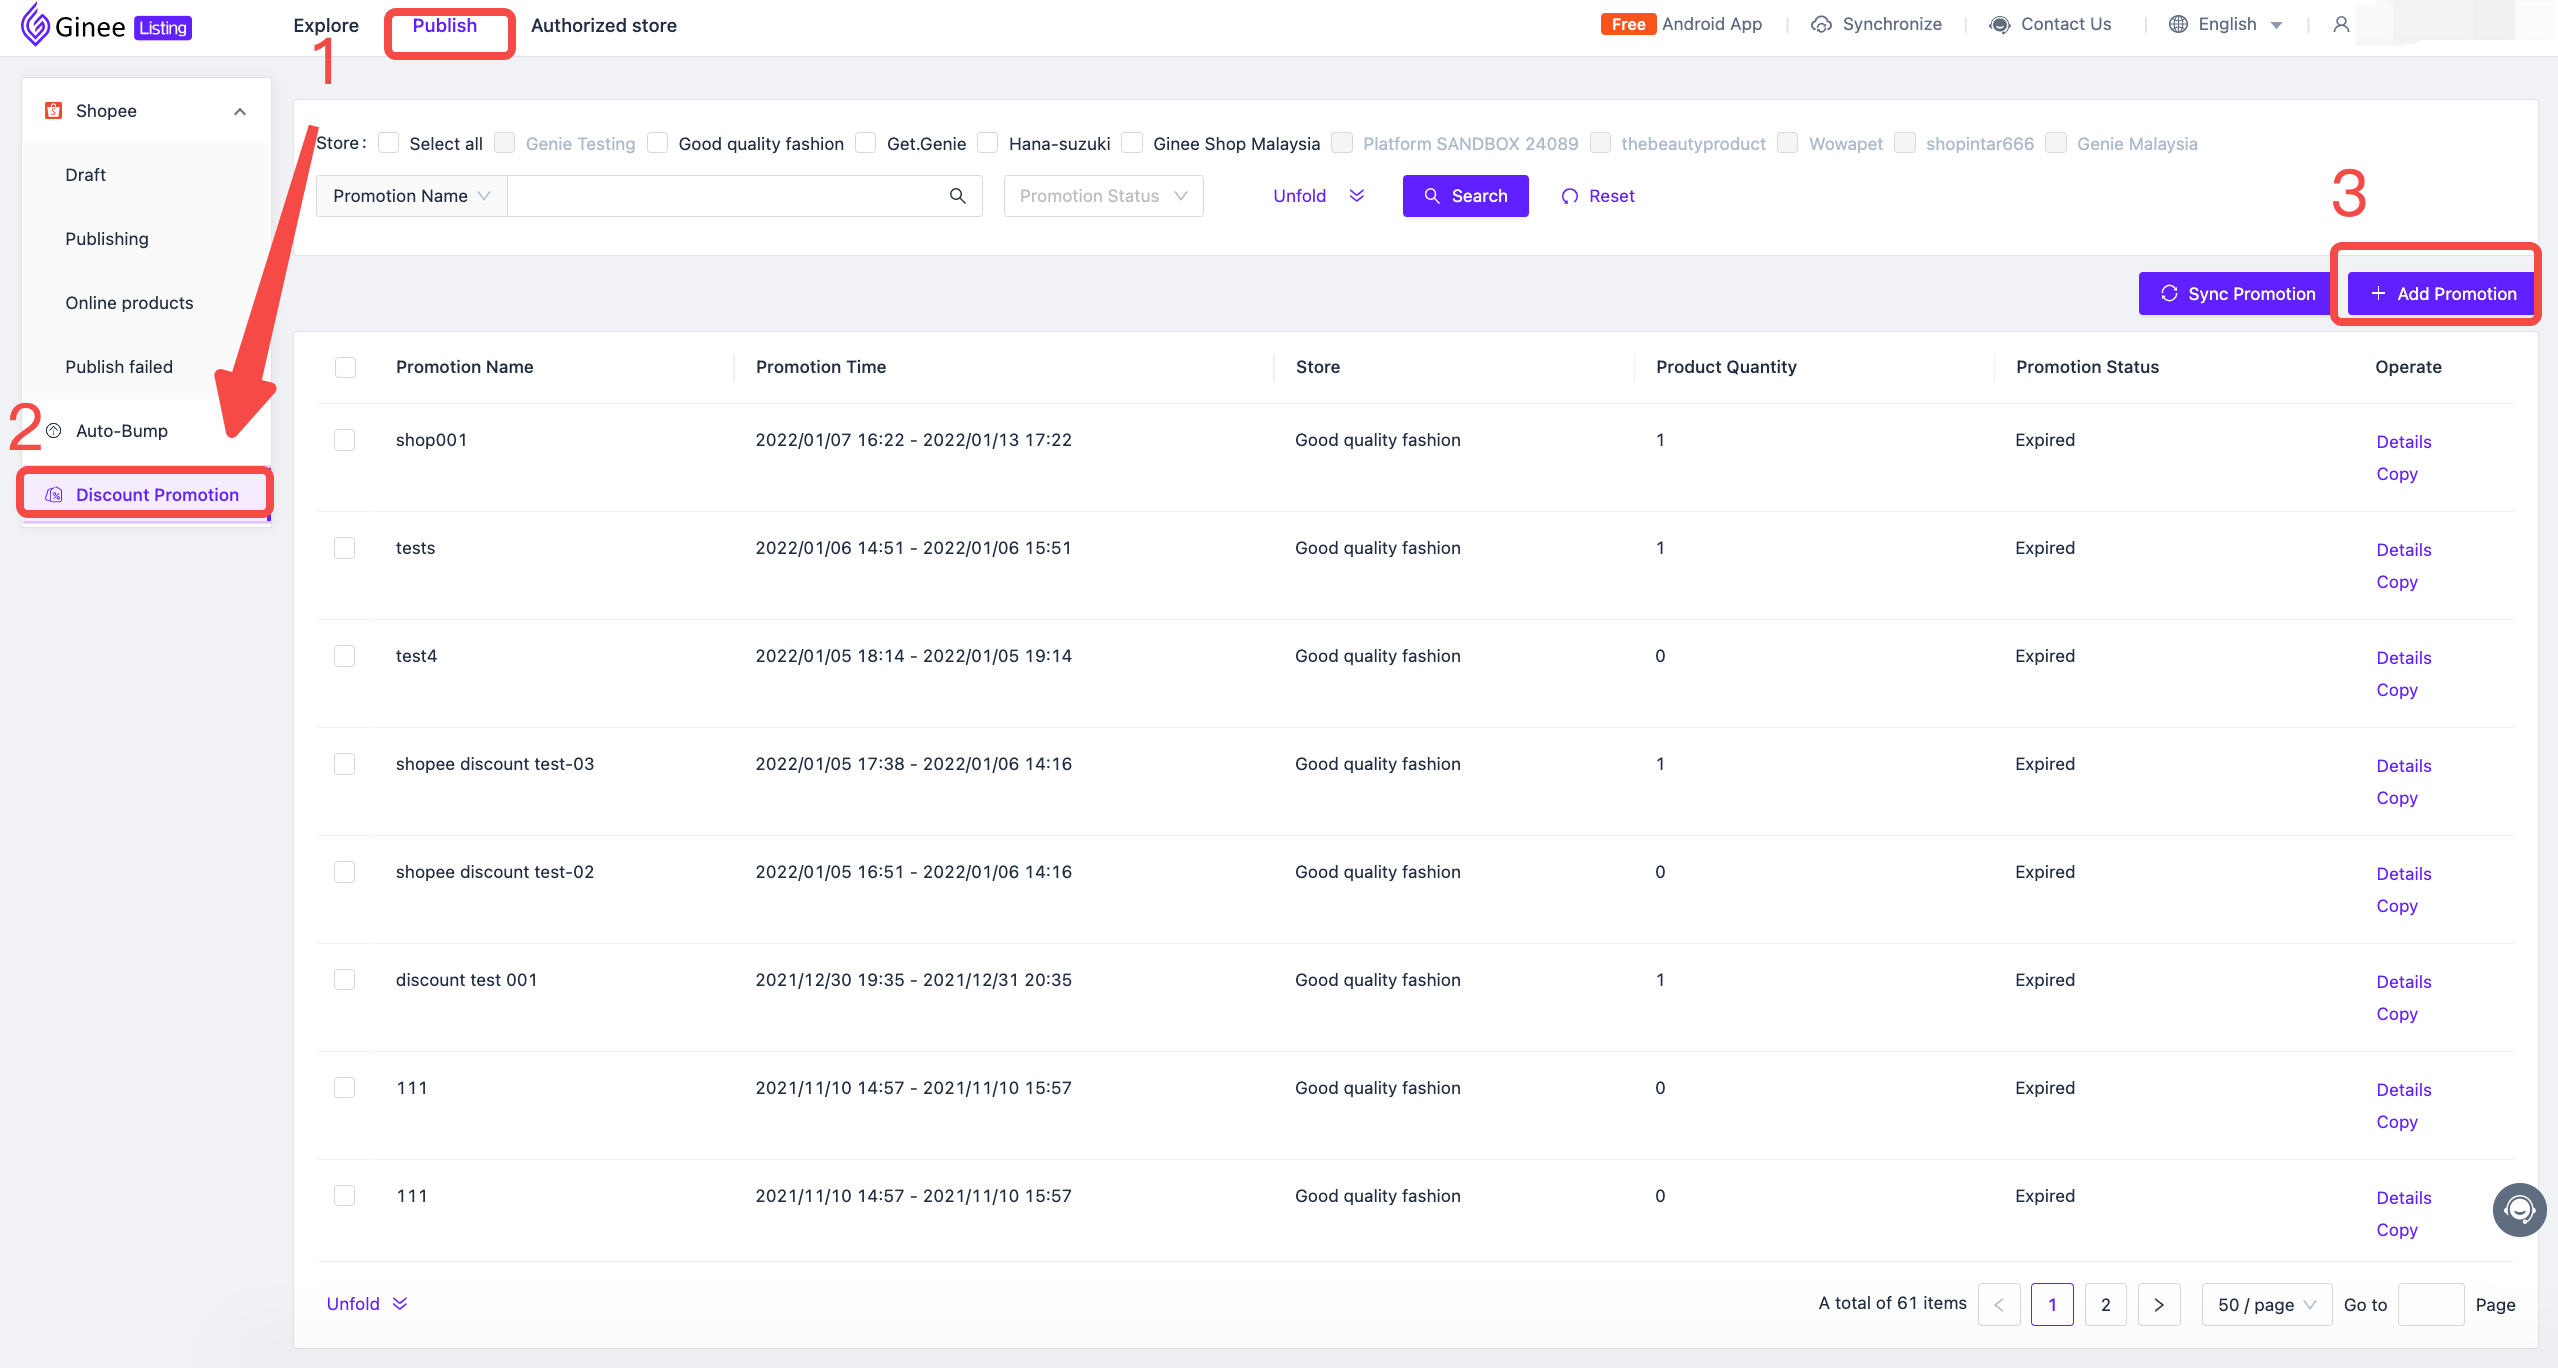Select the tests row checkbox

(x=345, y=548)
